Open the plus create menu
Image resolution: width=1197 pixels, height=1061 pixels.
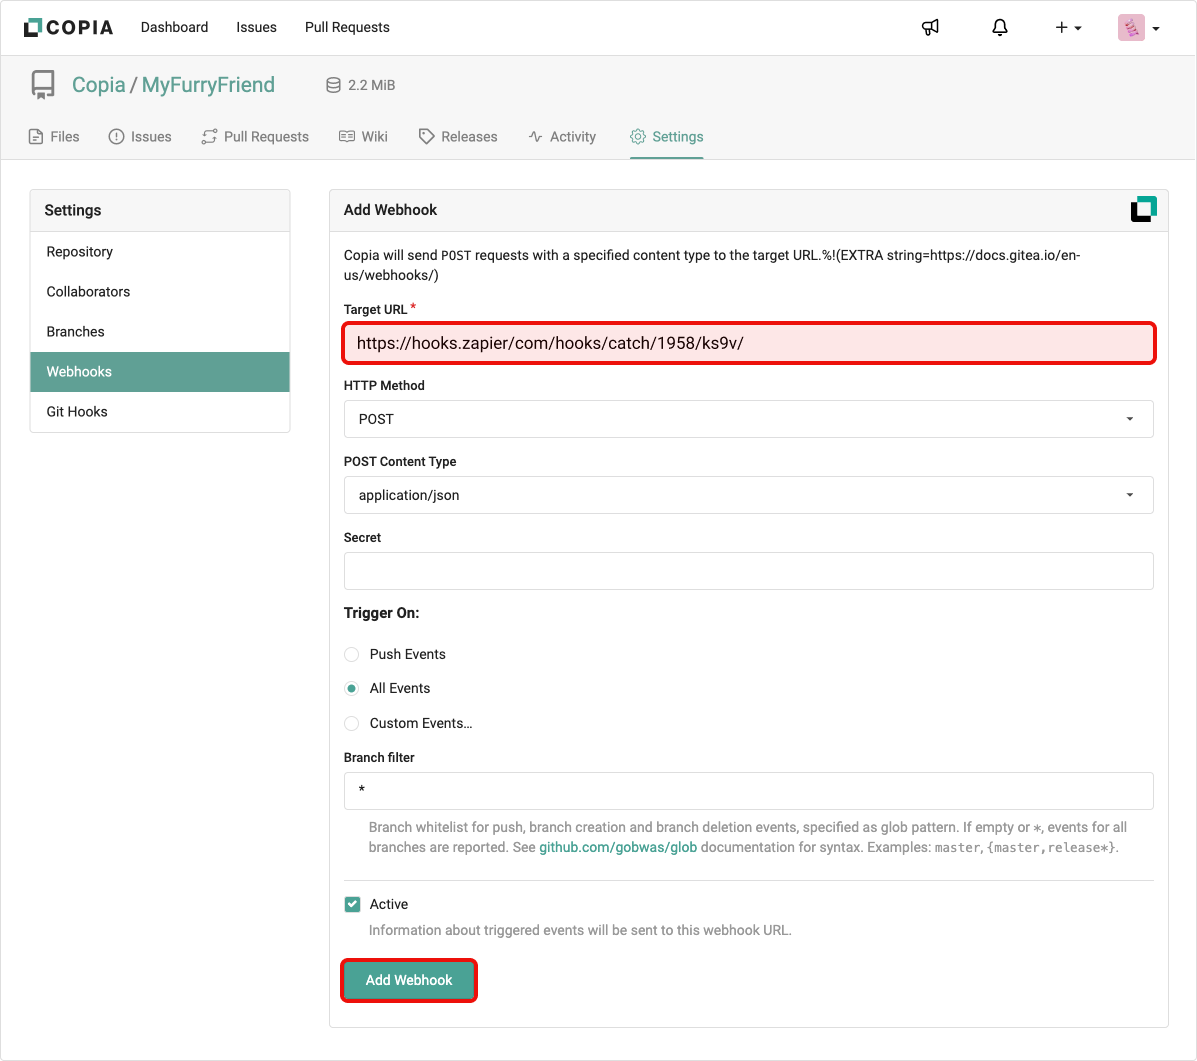pos(1068,27)
